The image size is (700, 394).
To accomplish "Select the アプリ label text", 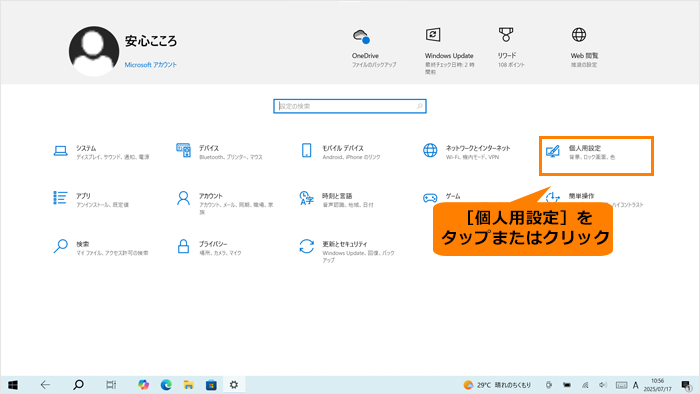I will coord(83,196).
